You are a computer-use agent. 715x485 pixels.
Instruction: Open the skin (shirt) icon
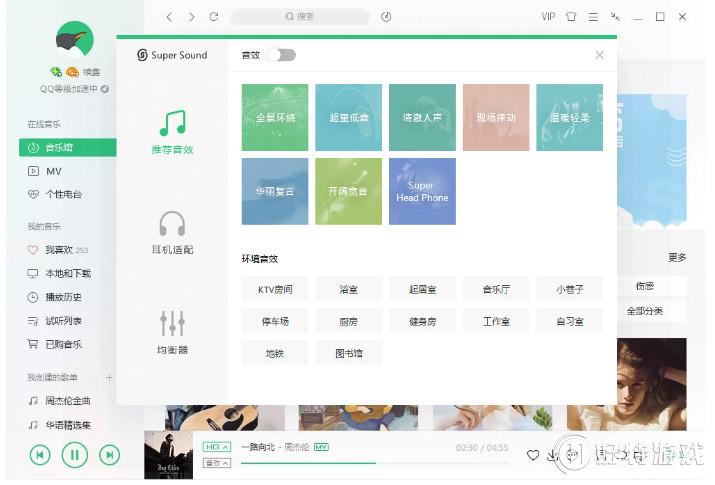pos(570,17)
